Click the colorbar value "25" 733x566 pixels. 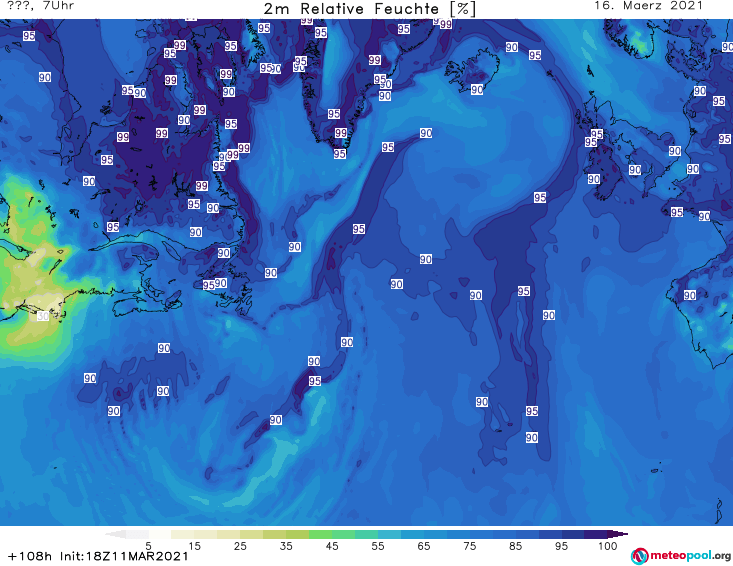click(x=240, y=546)
